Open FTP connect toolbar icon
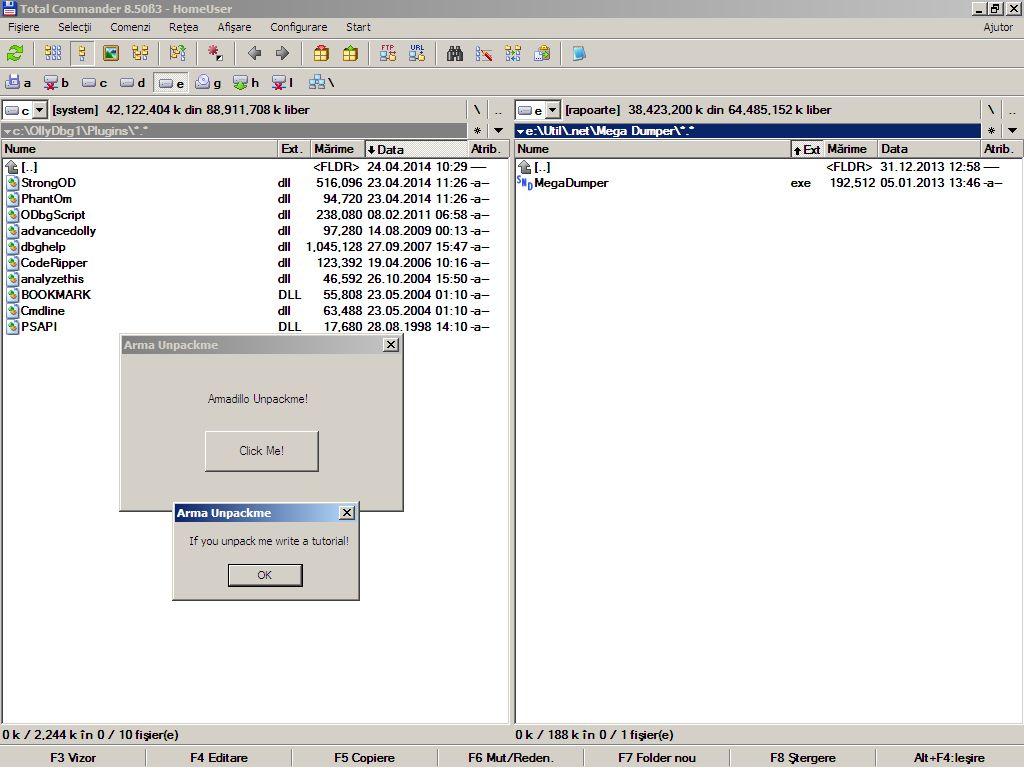The height and width of the screenshot is (768, 1024). [x=388, y=53]
